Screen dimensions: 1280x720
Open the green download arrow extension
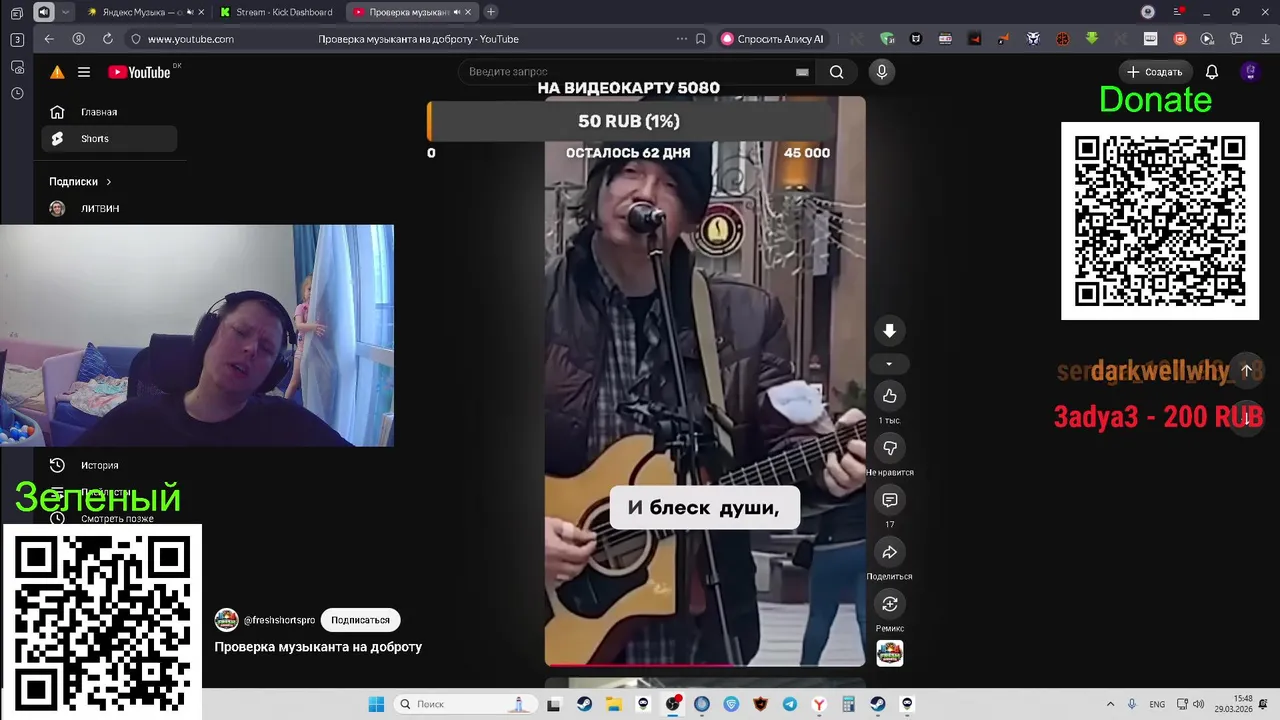point(1092,39)
